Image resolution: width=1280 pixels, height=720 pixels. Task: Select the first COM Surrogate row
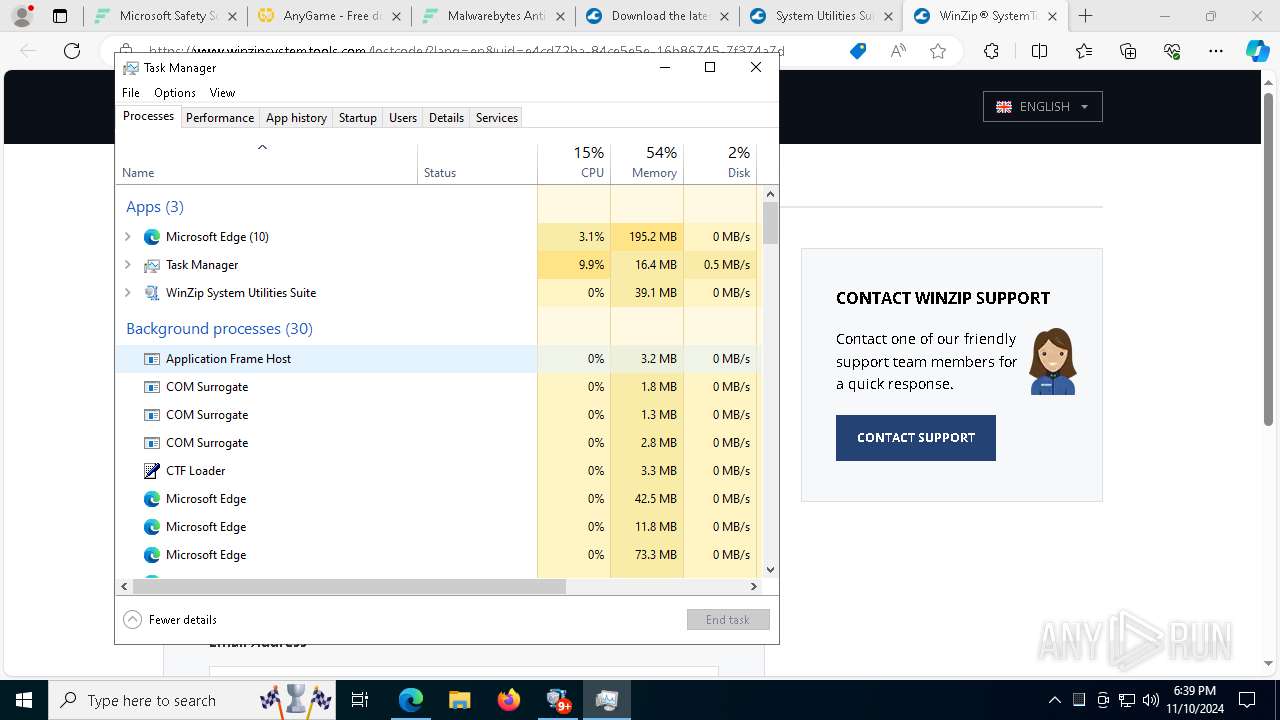coord(326,387)
